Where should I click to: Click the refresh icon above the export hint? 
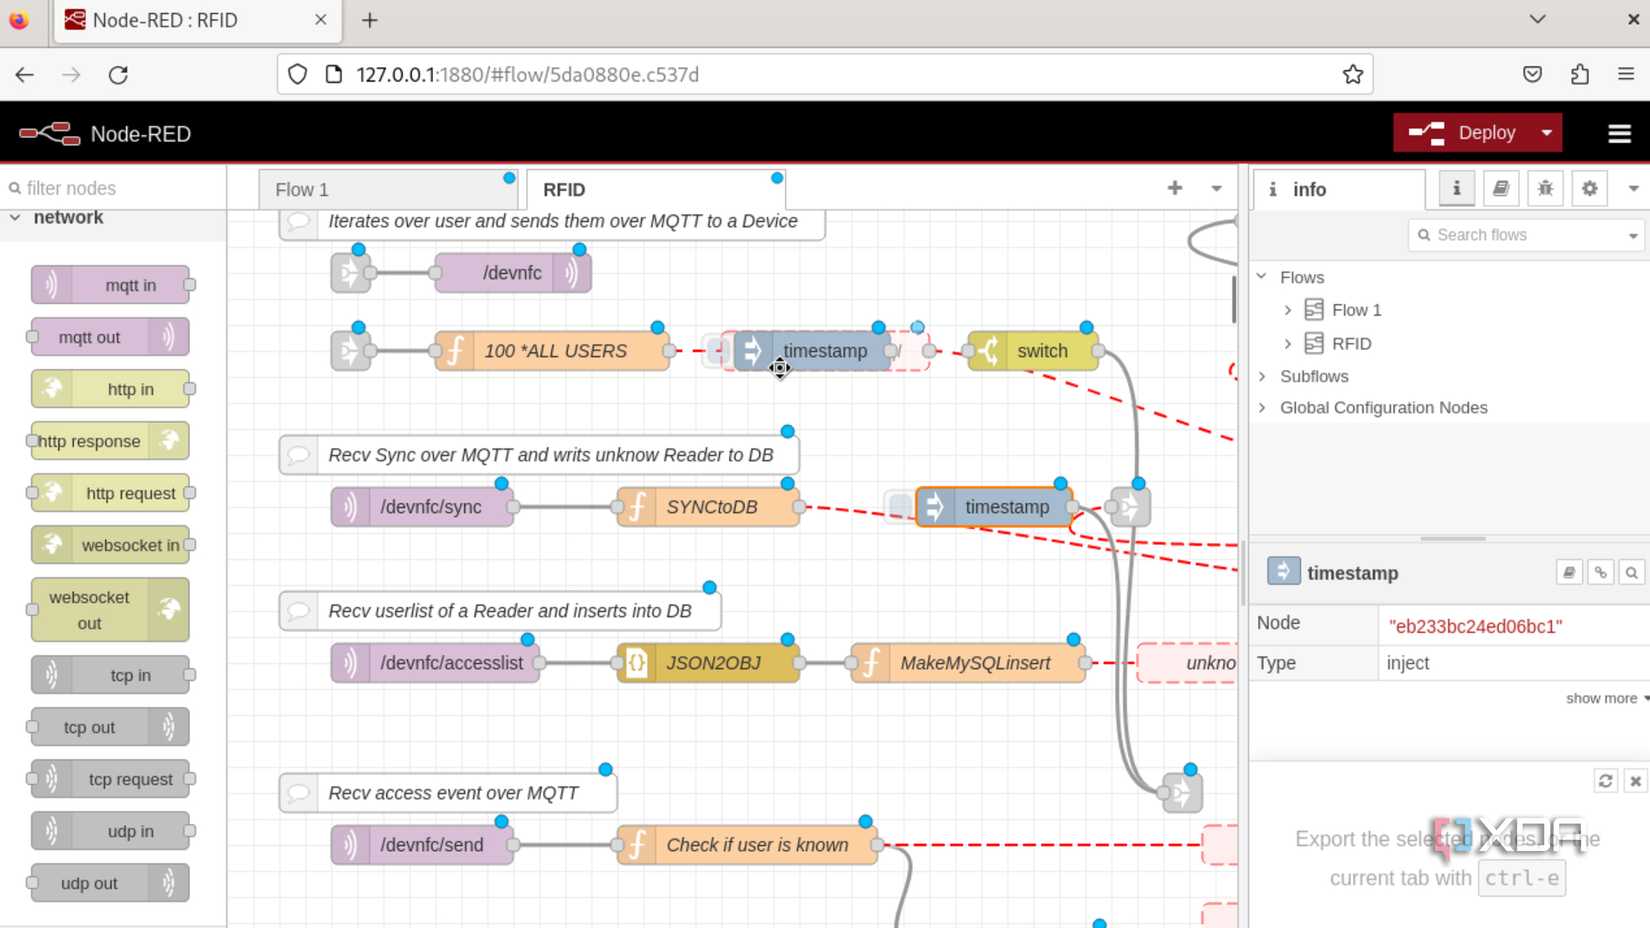[x=1605, y=781]
